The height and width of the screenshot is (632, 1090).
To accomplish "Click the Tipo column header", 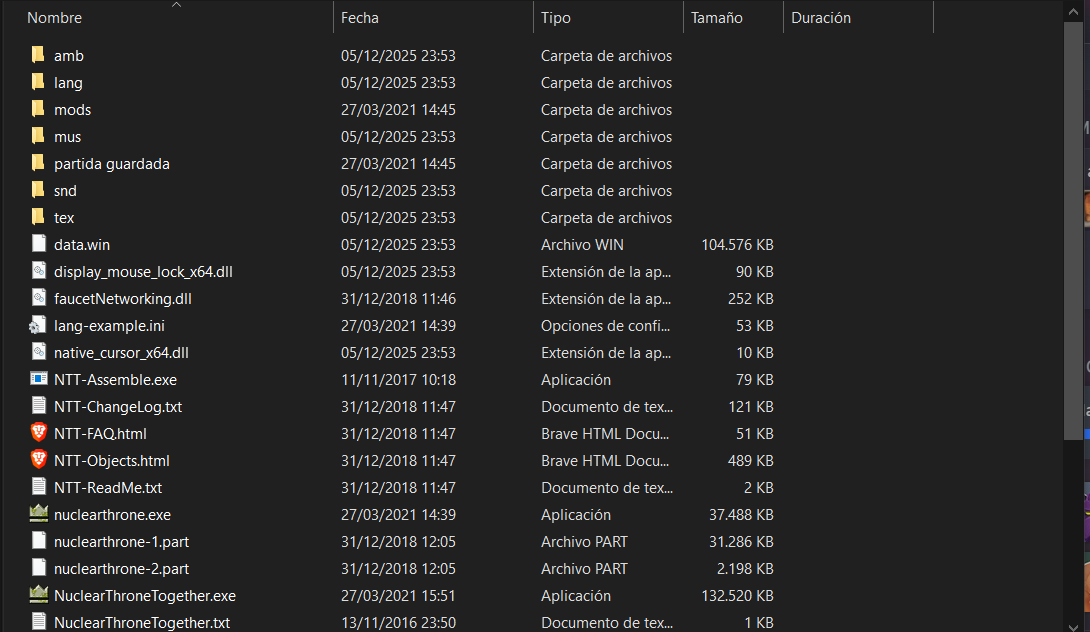I will click(x=556, y=18).
